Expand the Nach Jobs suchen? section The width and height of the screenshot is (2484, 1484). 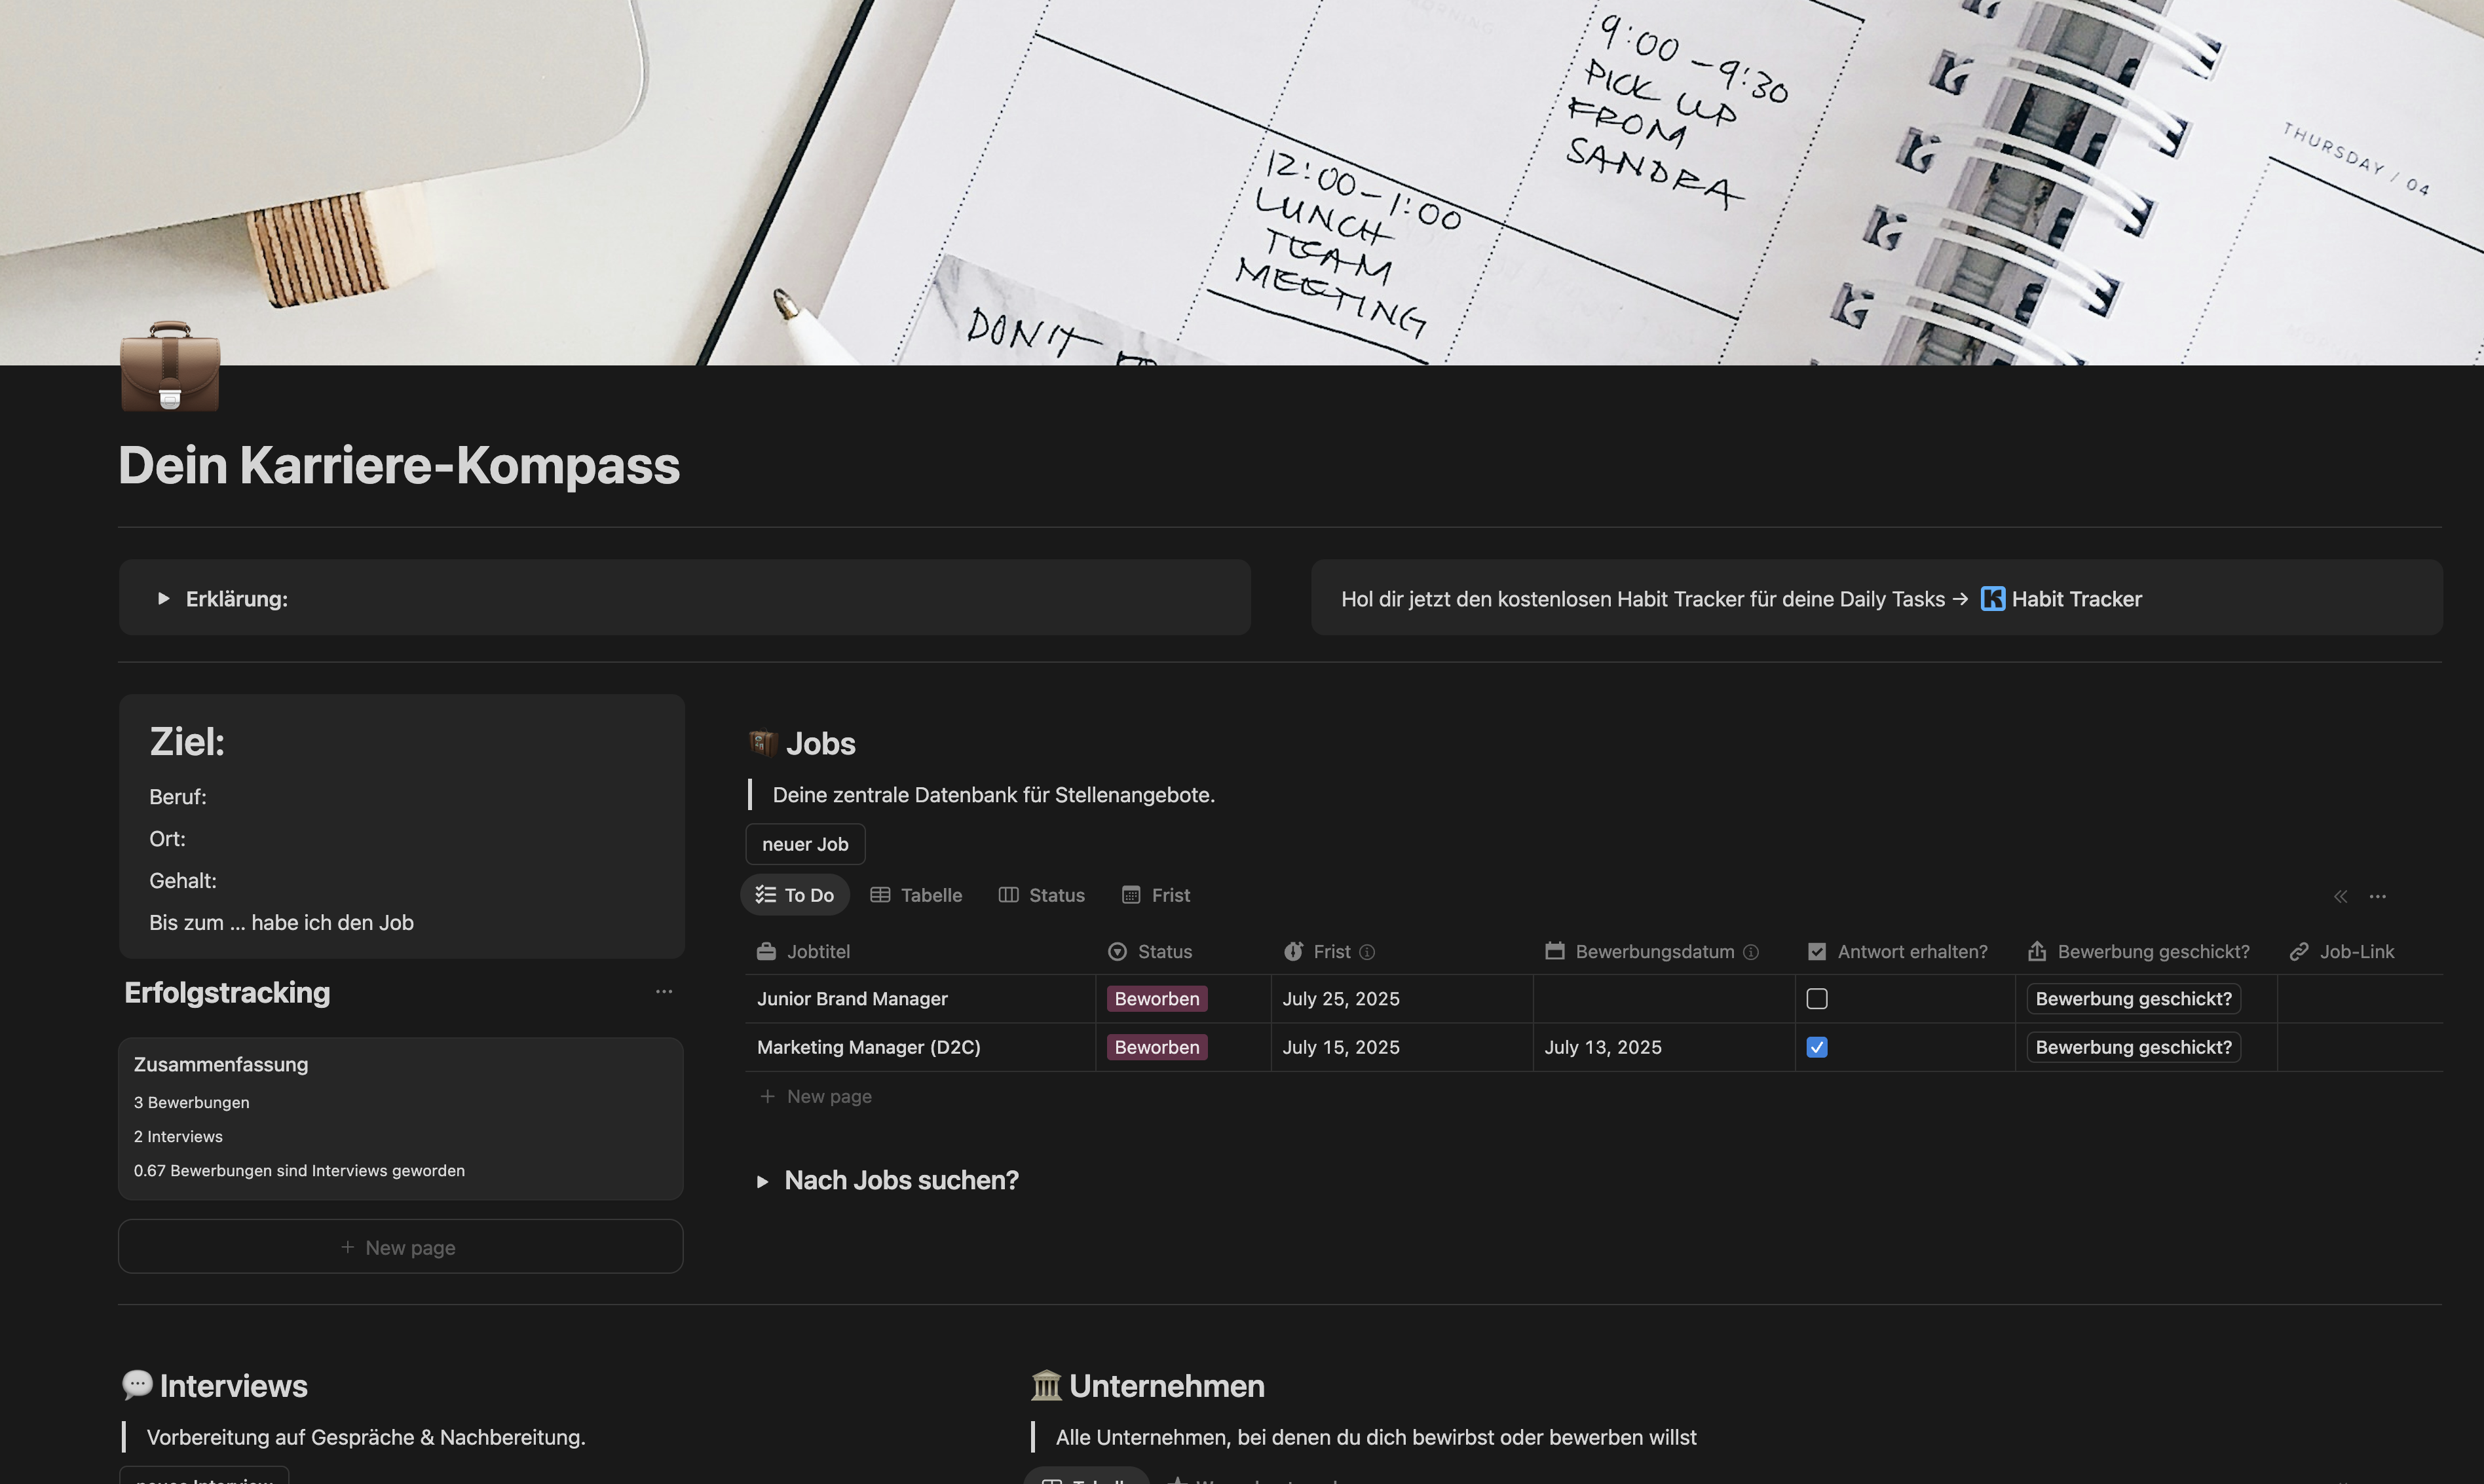pyautogui.click(x=762, y=1182)
